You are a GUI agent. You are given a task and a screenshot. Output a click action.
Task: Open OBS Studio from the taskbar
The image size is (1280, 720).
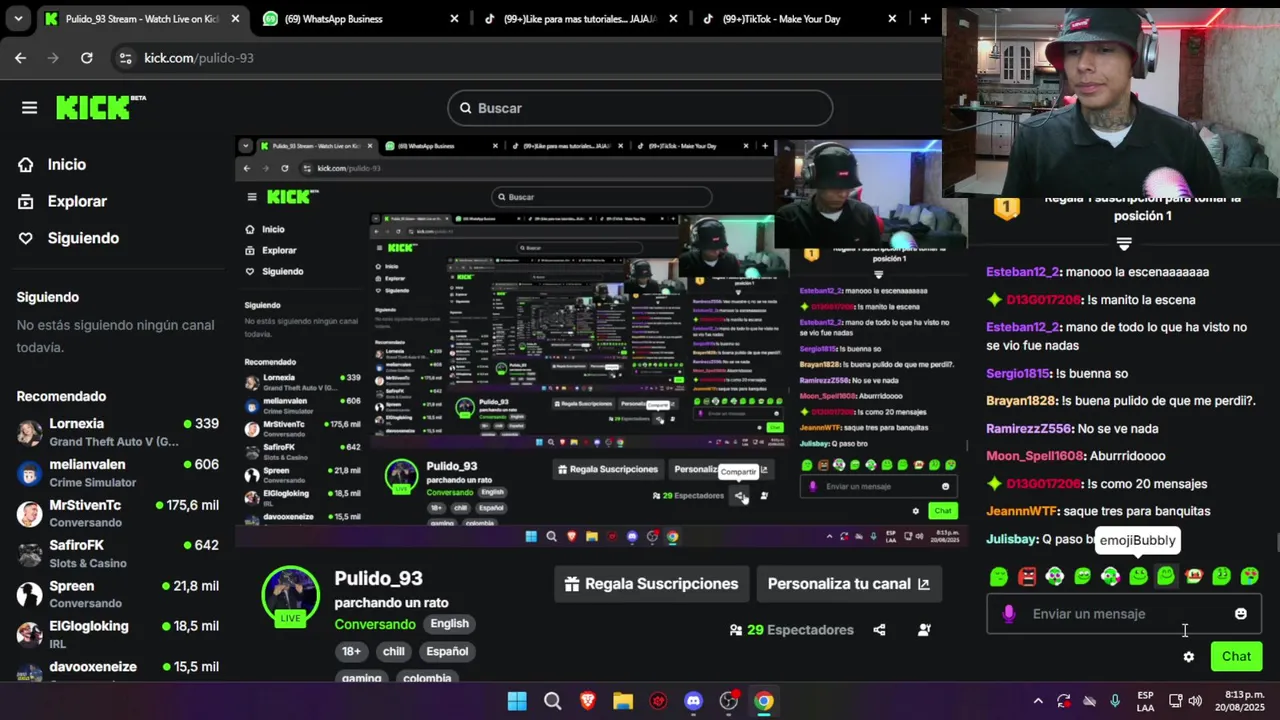[x=729, y=701]
